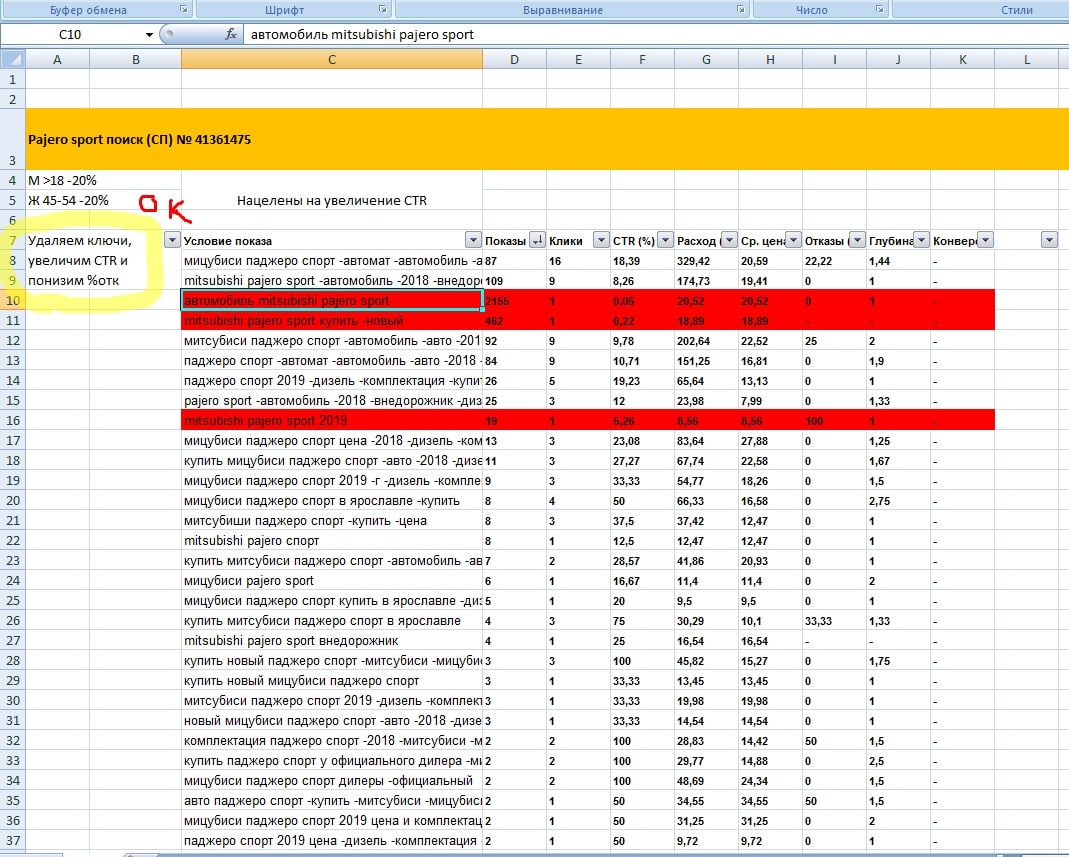Screen dimensions: 1069x857
Task: Click cell 'мицубиси pajero sport'
Action: click(332, 581)
